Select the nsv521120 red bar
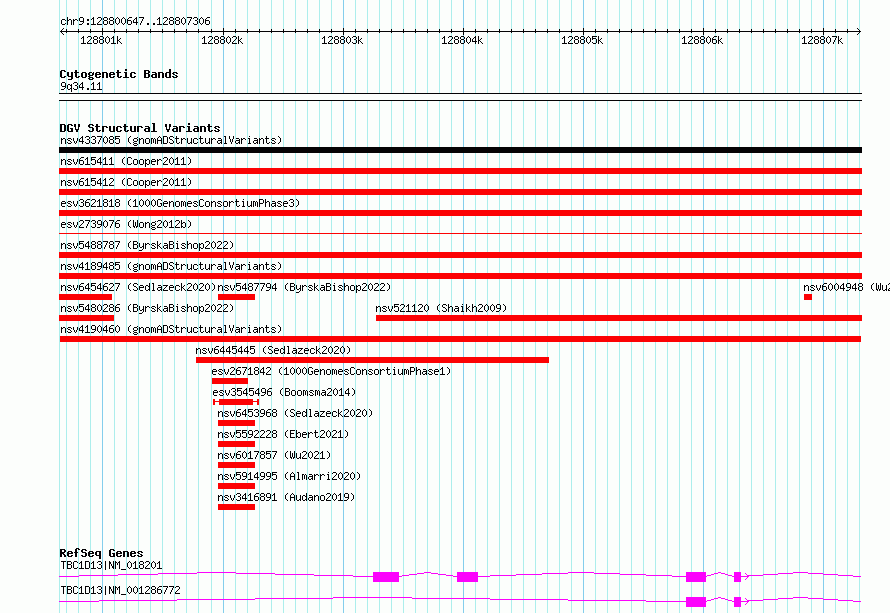The height and width of the screenshot is (613, 890). (x=619, y=318)
